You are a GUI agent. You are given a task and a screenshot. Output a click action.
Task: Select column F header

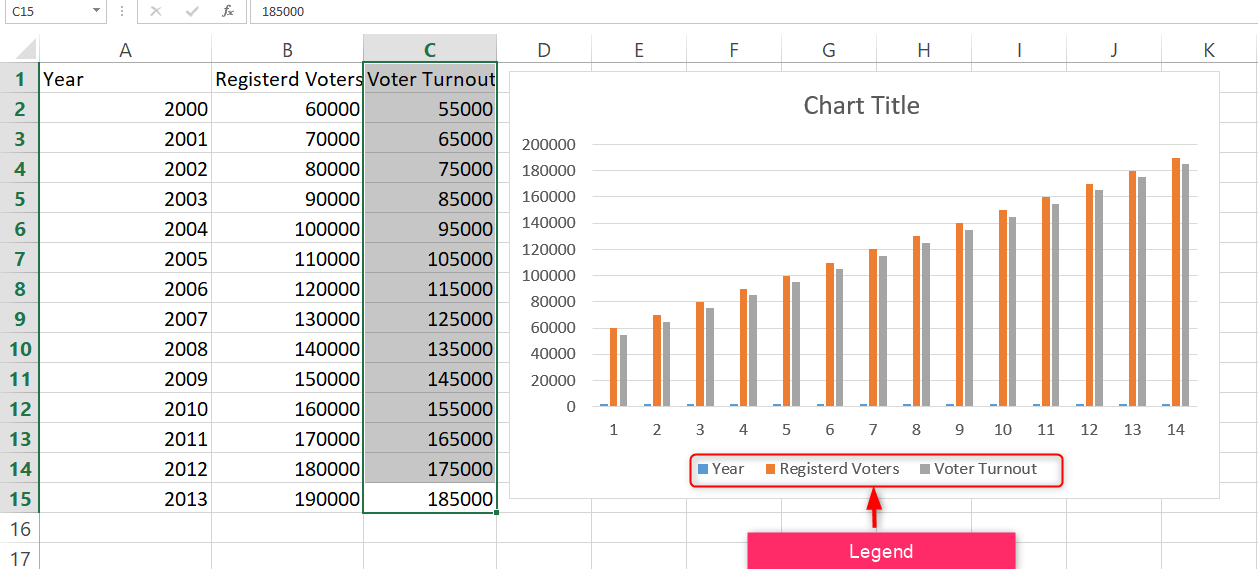(x=734, y=50)
